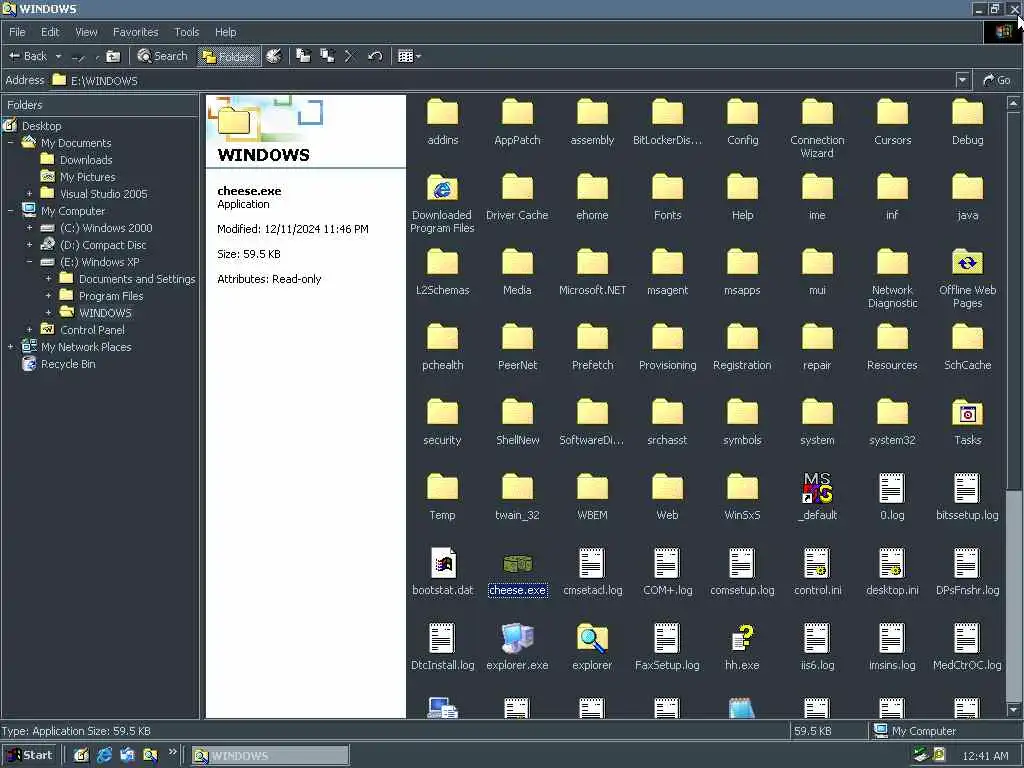Select the control.ini file

tap(817, 571)
